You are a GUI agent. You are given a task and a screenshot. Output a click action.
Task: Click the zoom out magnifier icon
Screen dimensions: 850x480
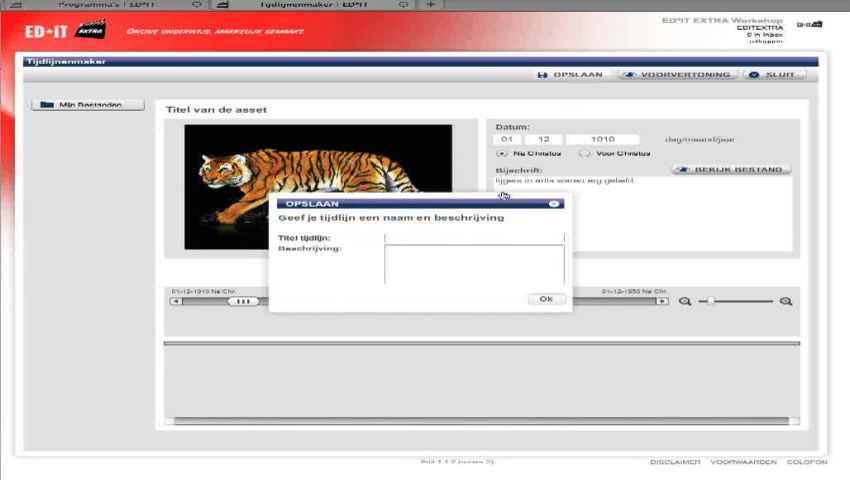pyautogui.click(x=685, y=301)
